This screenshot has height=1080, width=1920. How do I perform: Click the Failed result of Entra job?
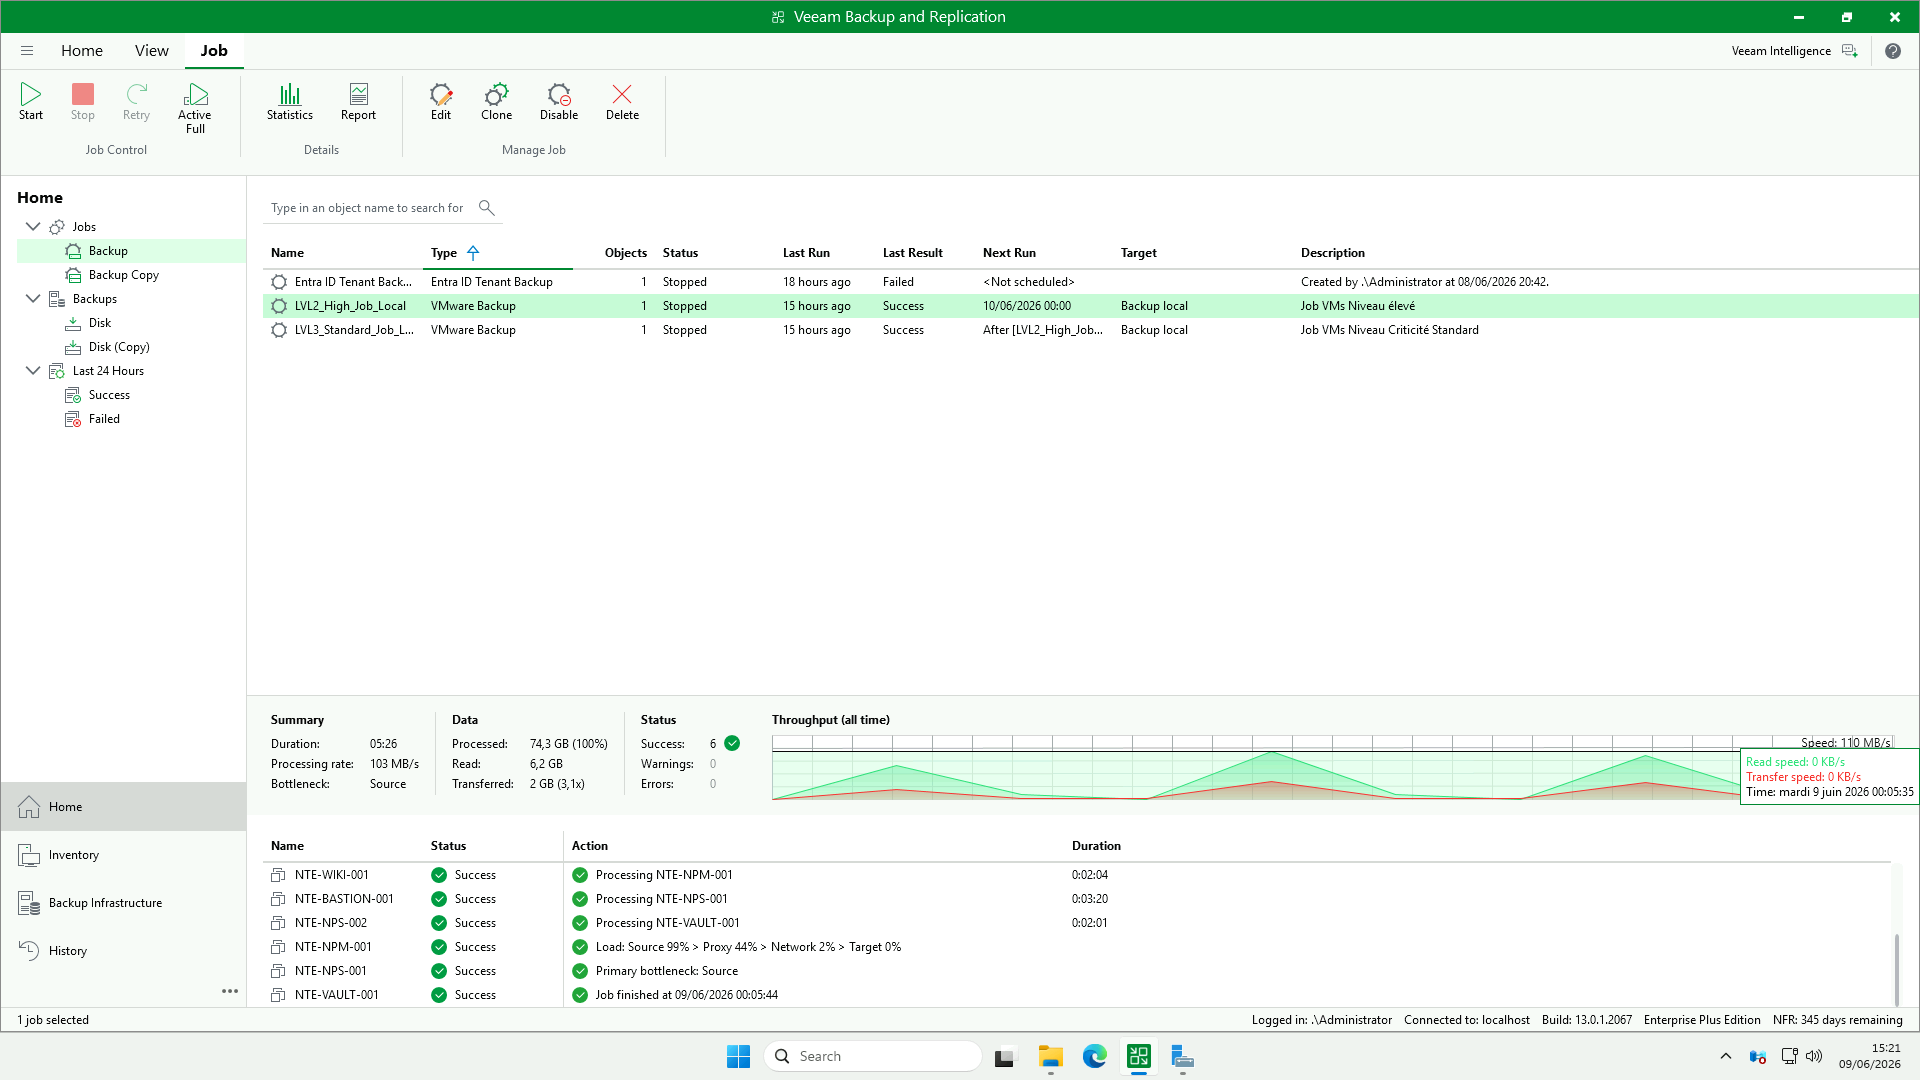click(x=898, y=282)
